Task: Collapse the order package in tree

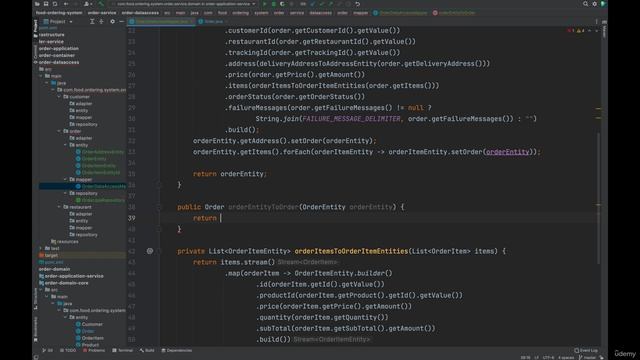Action: tap(59, 131)
